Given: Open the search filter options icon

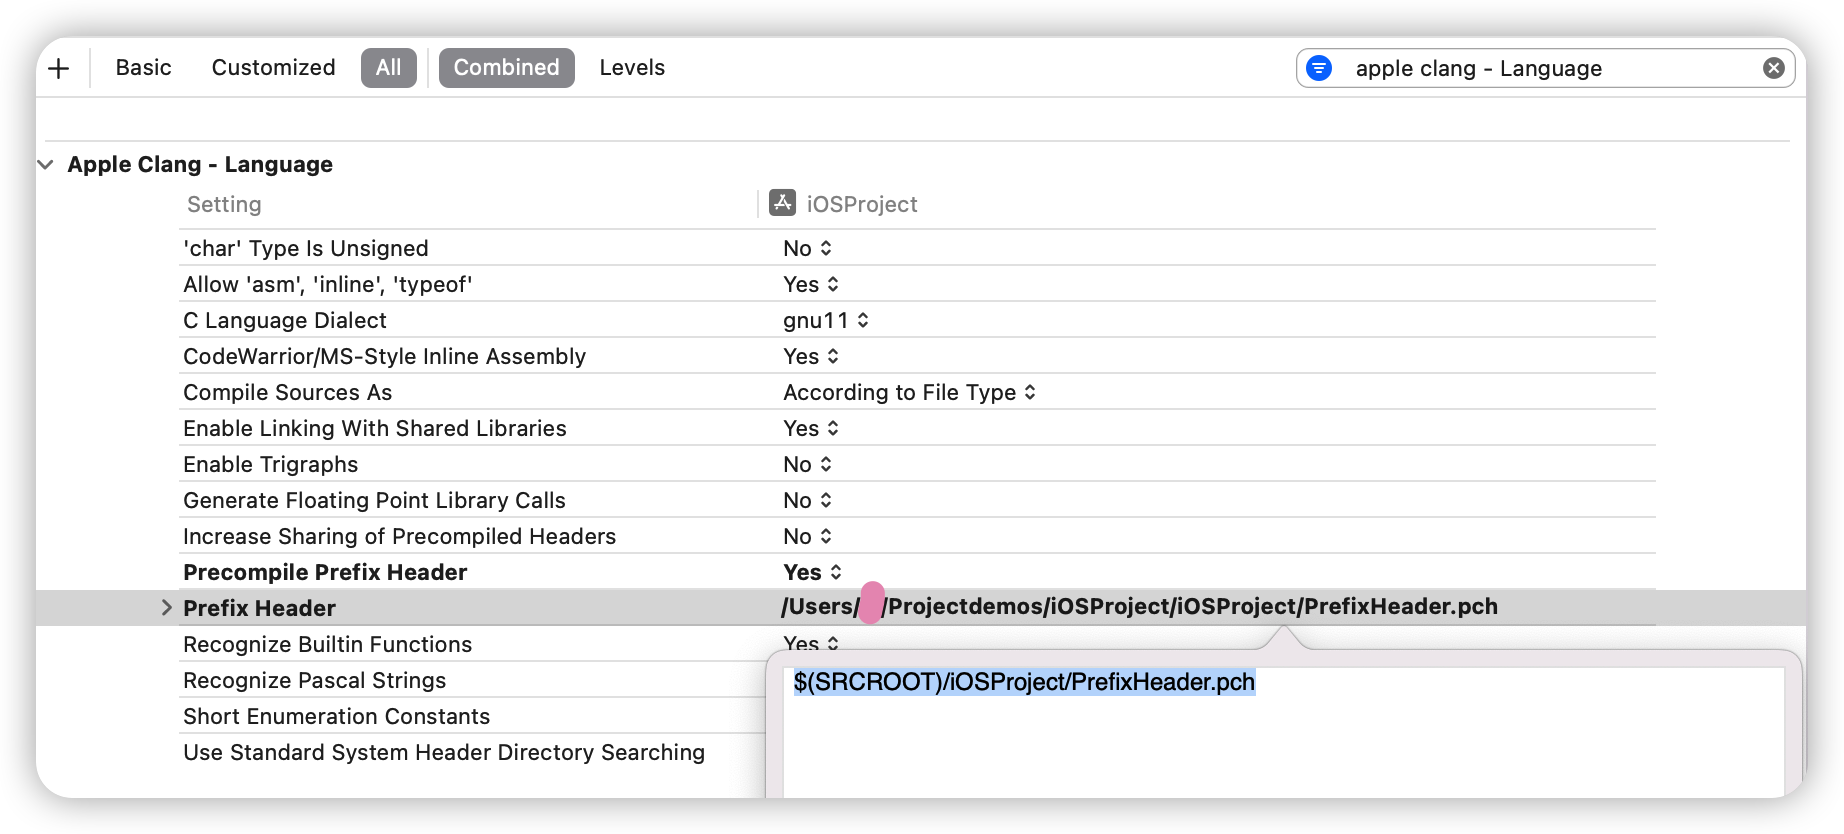Looking at the screenshot, I should tap(1320, 67).
